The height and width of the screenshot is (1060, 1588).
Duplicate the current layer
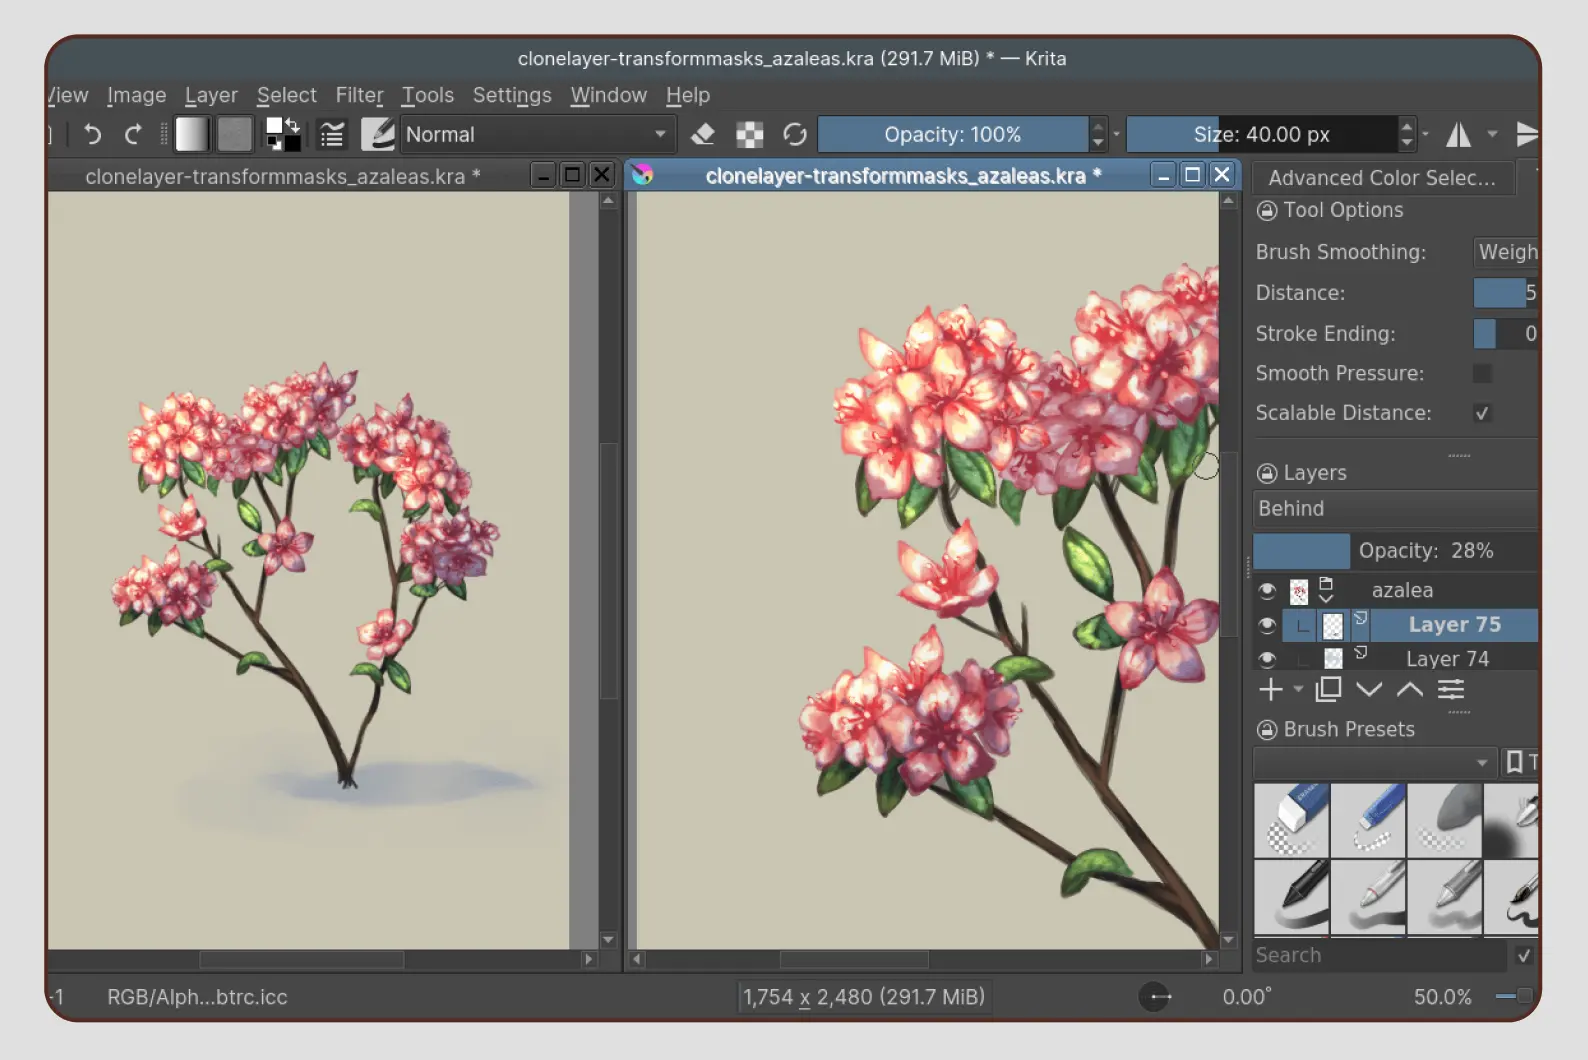click(x=1328, y=689)
